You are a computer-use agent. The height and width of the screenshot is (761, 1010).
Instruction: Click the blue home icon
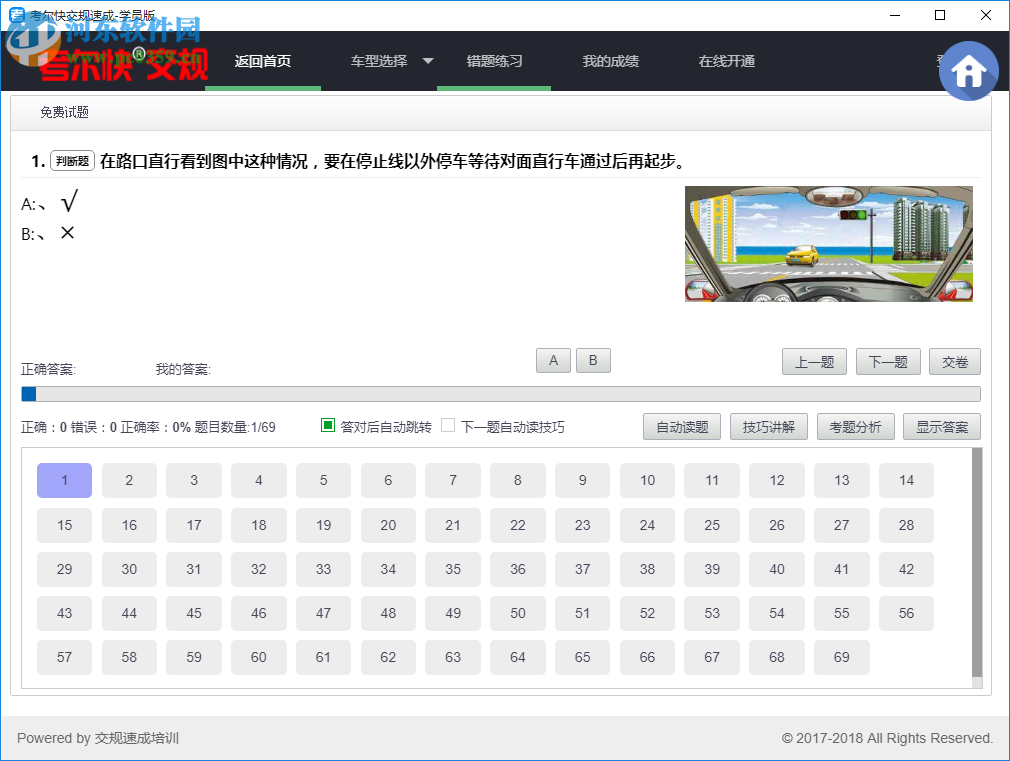pos(968,70)
